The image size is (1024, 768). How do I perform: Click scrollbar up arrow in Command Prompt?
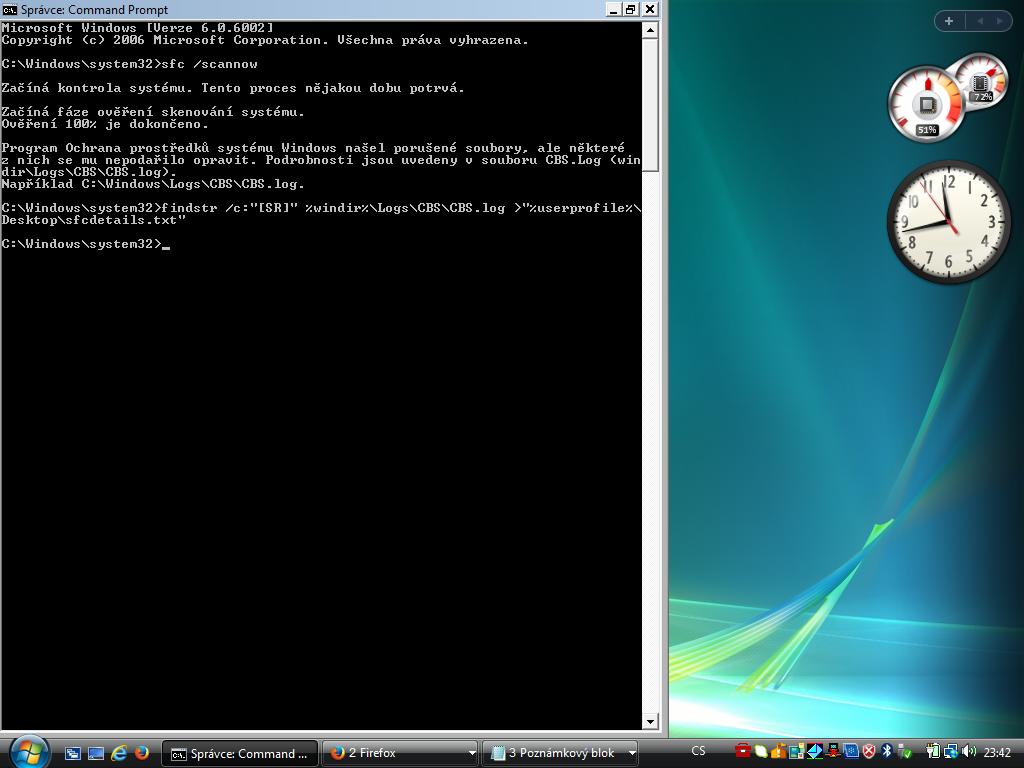pos(650,30)
